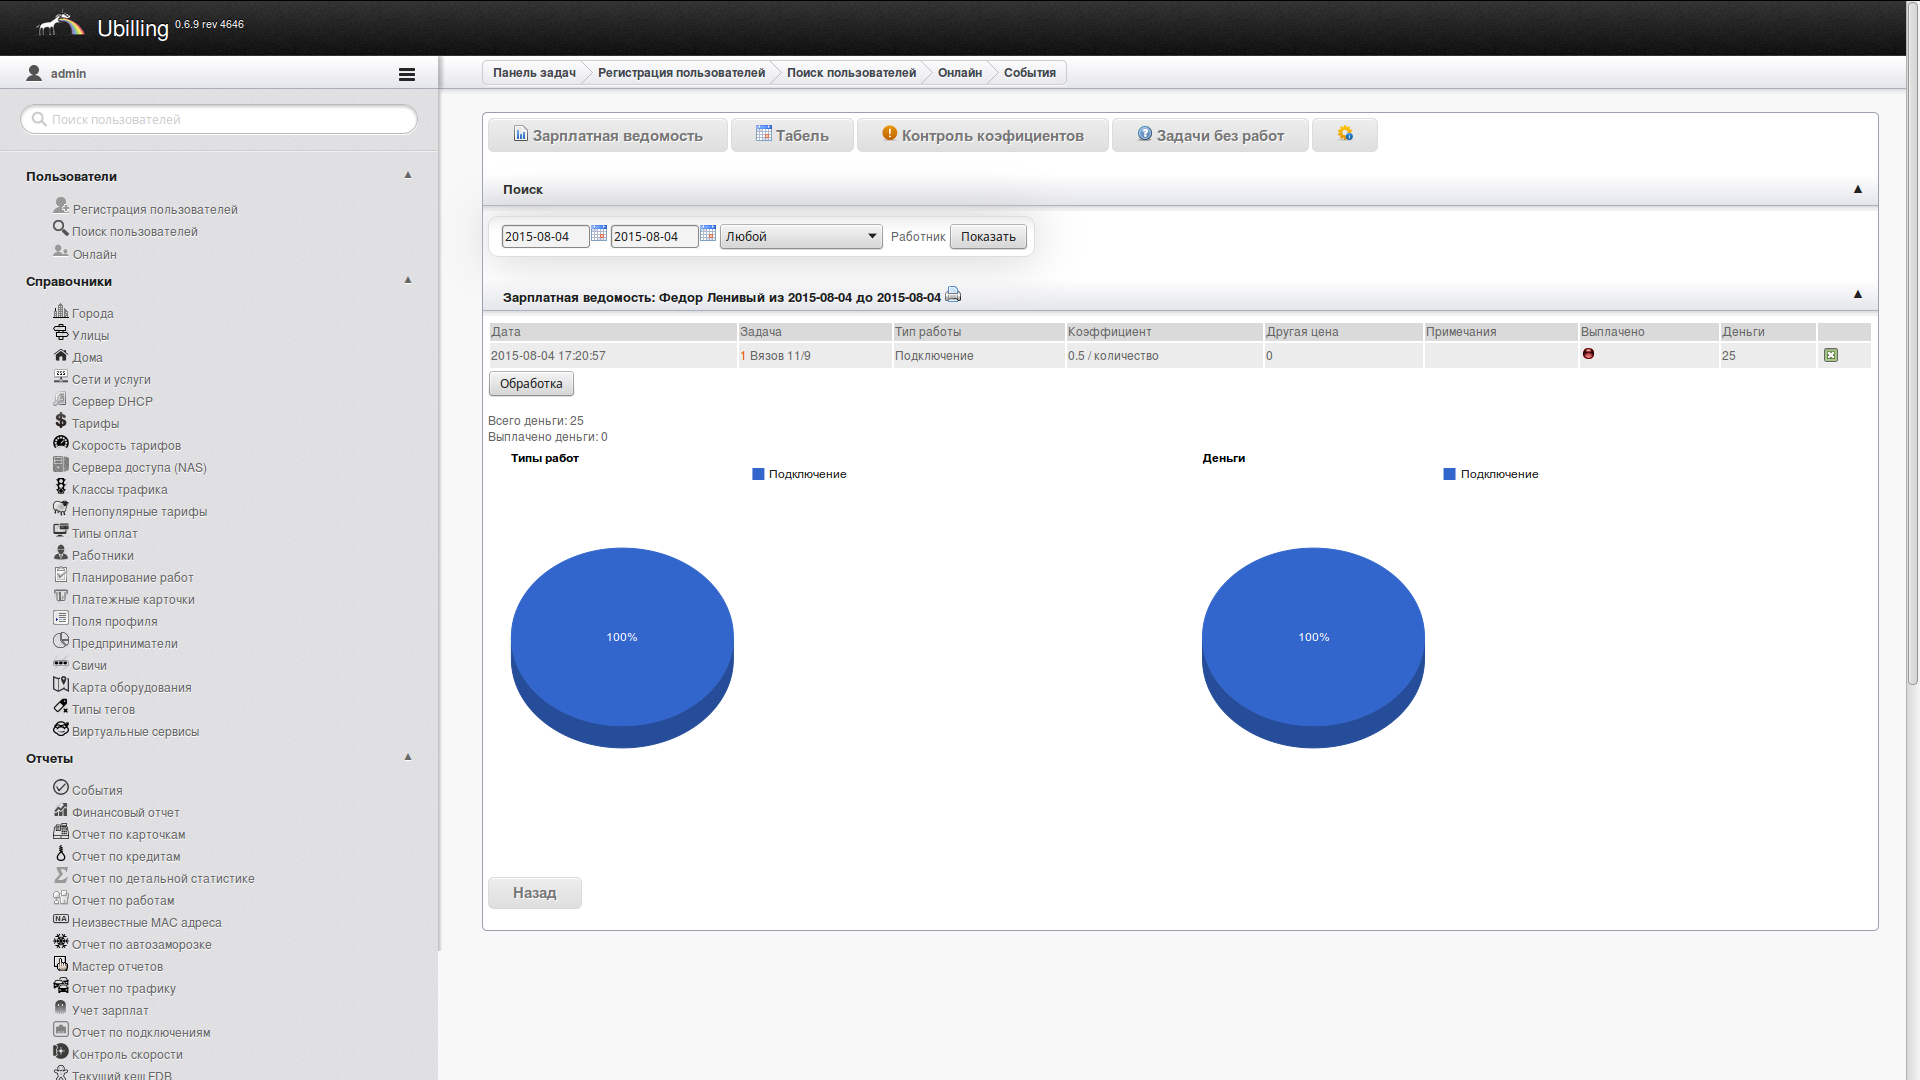
Task: Open the sidebar hamburger menu next to admin
Action: [x=406, y=74]
